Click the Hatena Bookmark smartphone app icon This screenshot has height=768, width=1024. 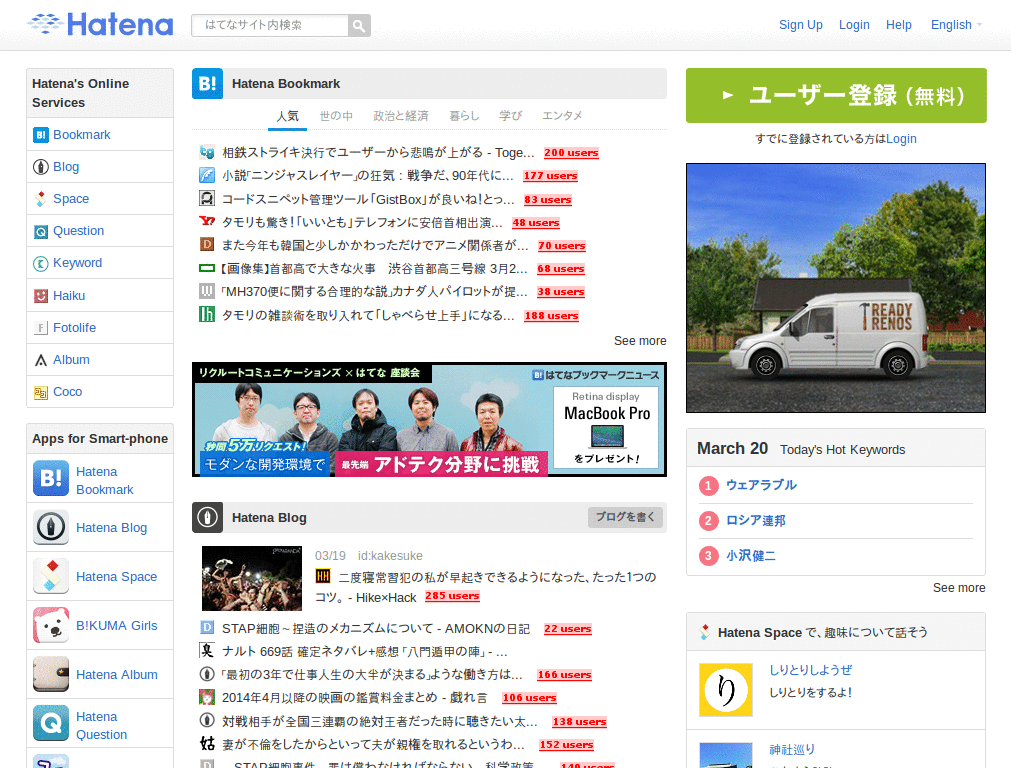(x=51, y=479)
